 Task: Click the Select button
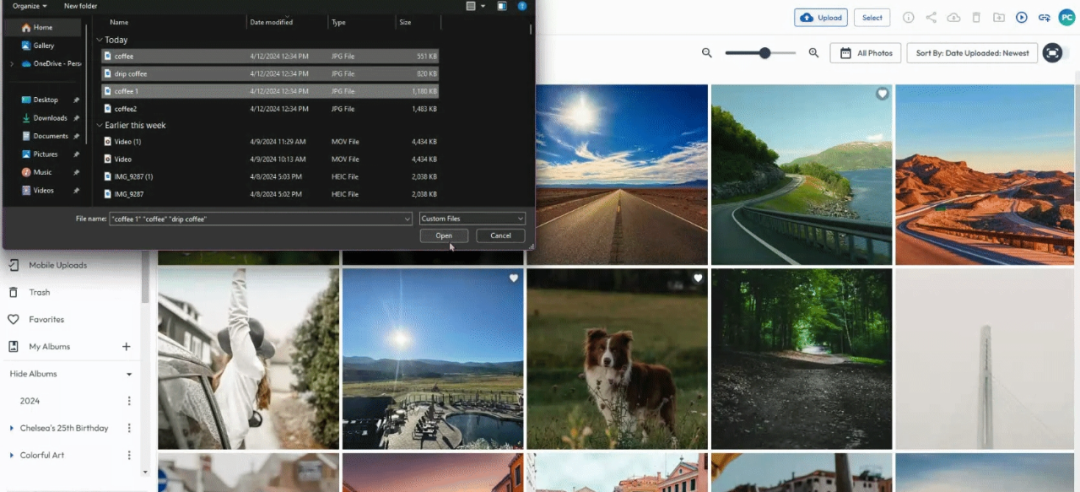(872, 17)
